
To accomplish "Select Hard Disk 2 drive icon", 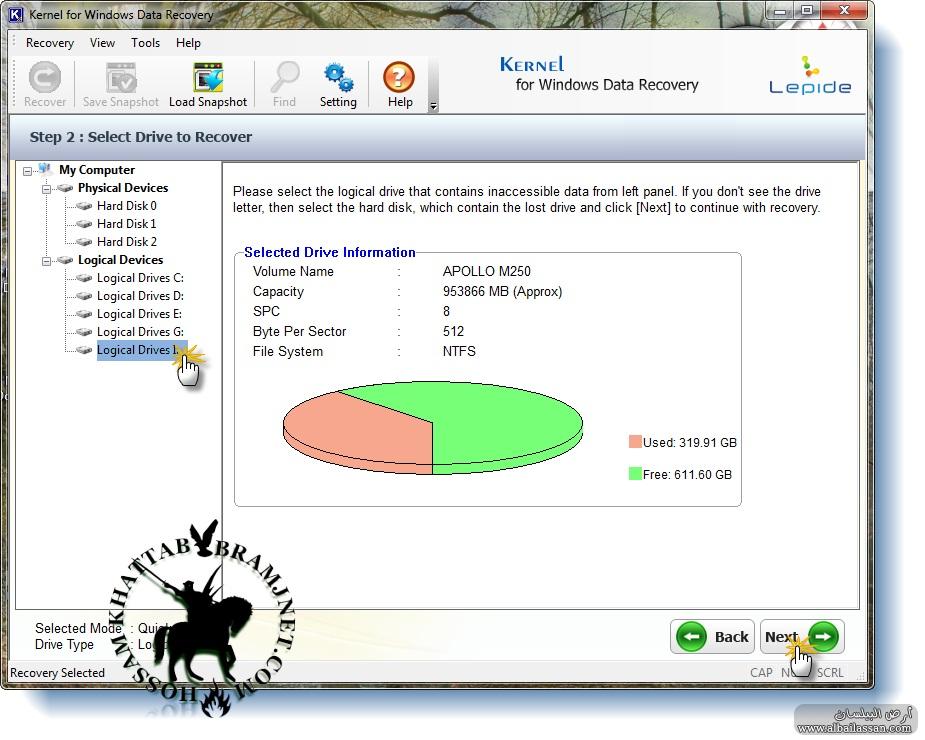I will coord(84,242).
